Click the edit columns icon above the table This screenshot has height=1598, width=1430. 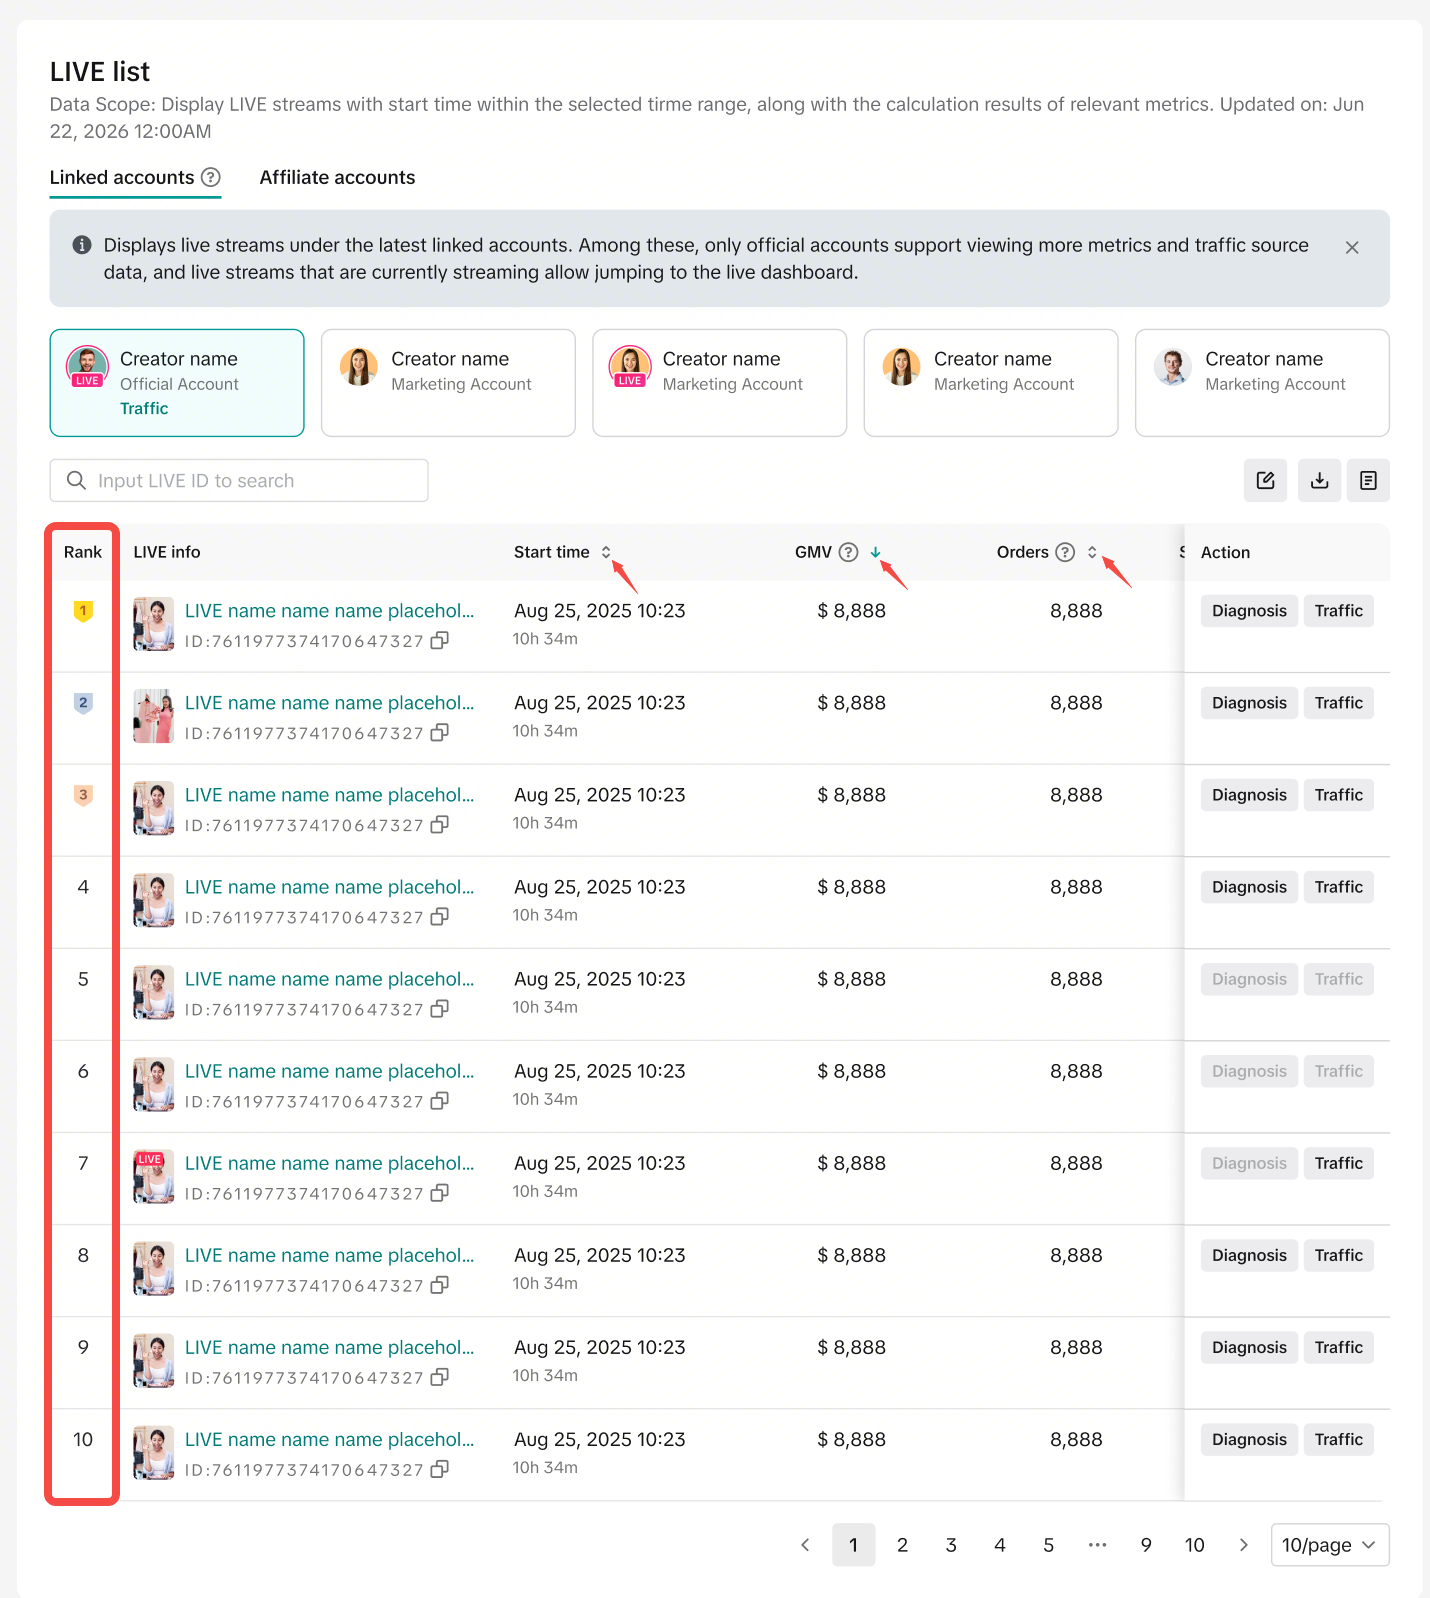(1265, 481)
